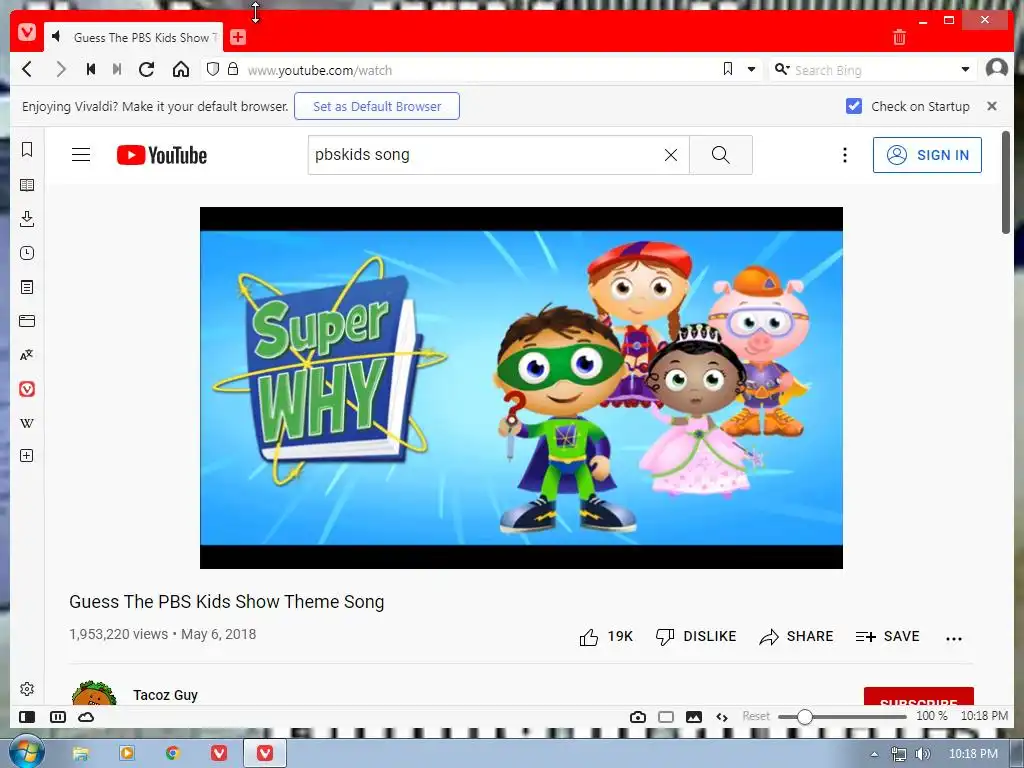The height and width of the screenshot is (768, 1024).
Task: Go to the YouTube home logo
Action: pos(162,155)
